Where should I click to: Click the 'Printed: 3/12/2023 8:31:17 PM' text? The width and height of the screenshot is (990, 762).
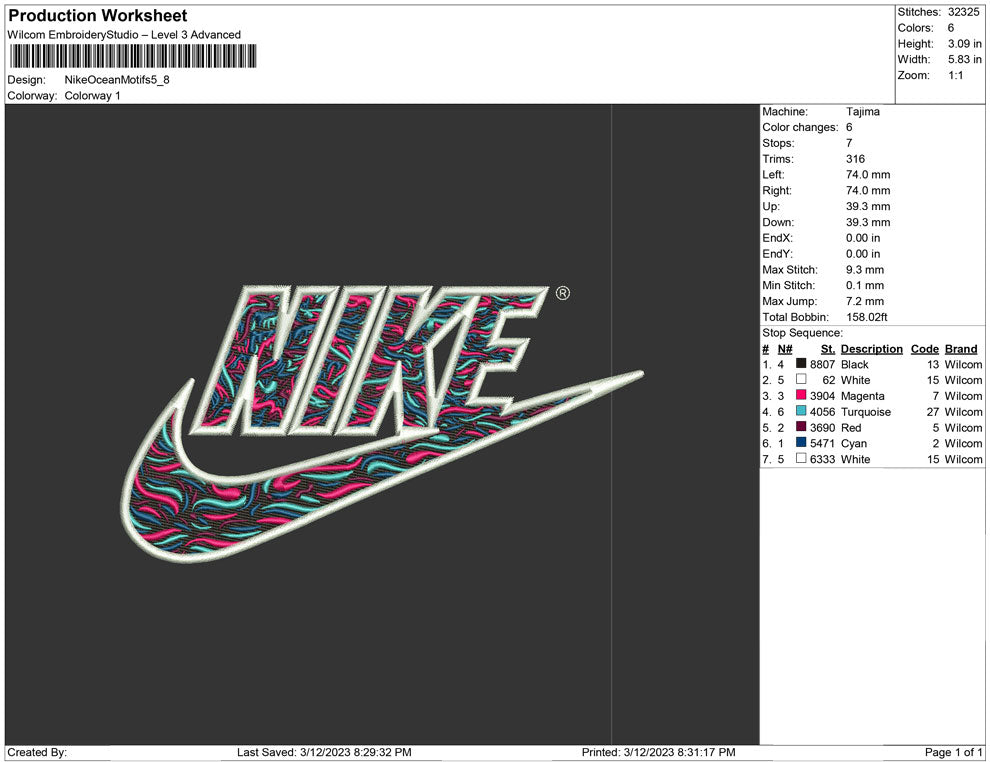coord(659,752)
